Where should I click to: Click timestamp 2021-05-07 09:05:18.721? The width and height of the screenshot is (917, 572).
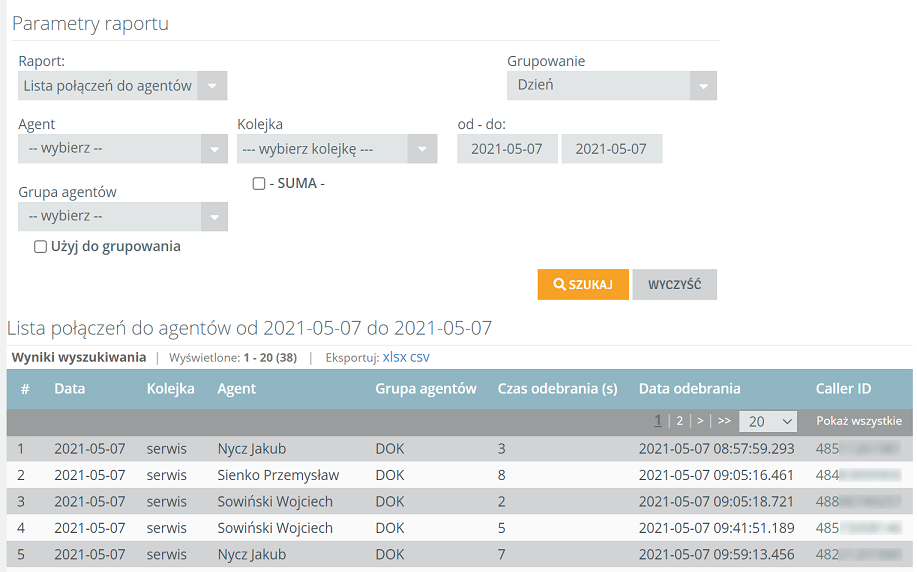pyautogui.click(x=716, y=501)
